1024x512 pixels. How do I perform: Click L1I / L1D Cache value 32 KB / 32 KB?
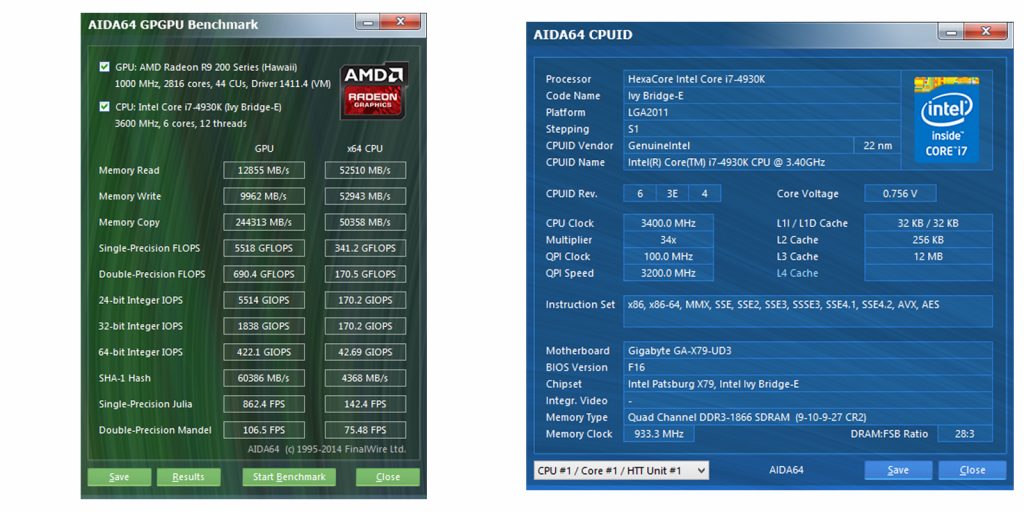pos(929,223)
